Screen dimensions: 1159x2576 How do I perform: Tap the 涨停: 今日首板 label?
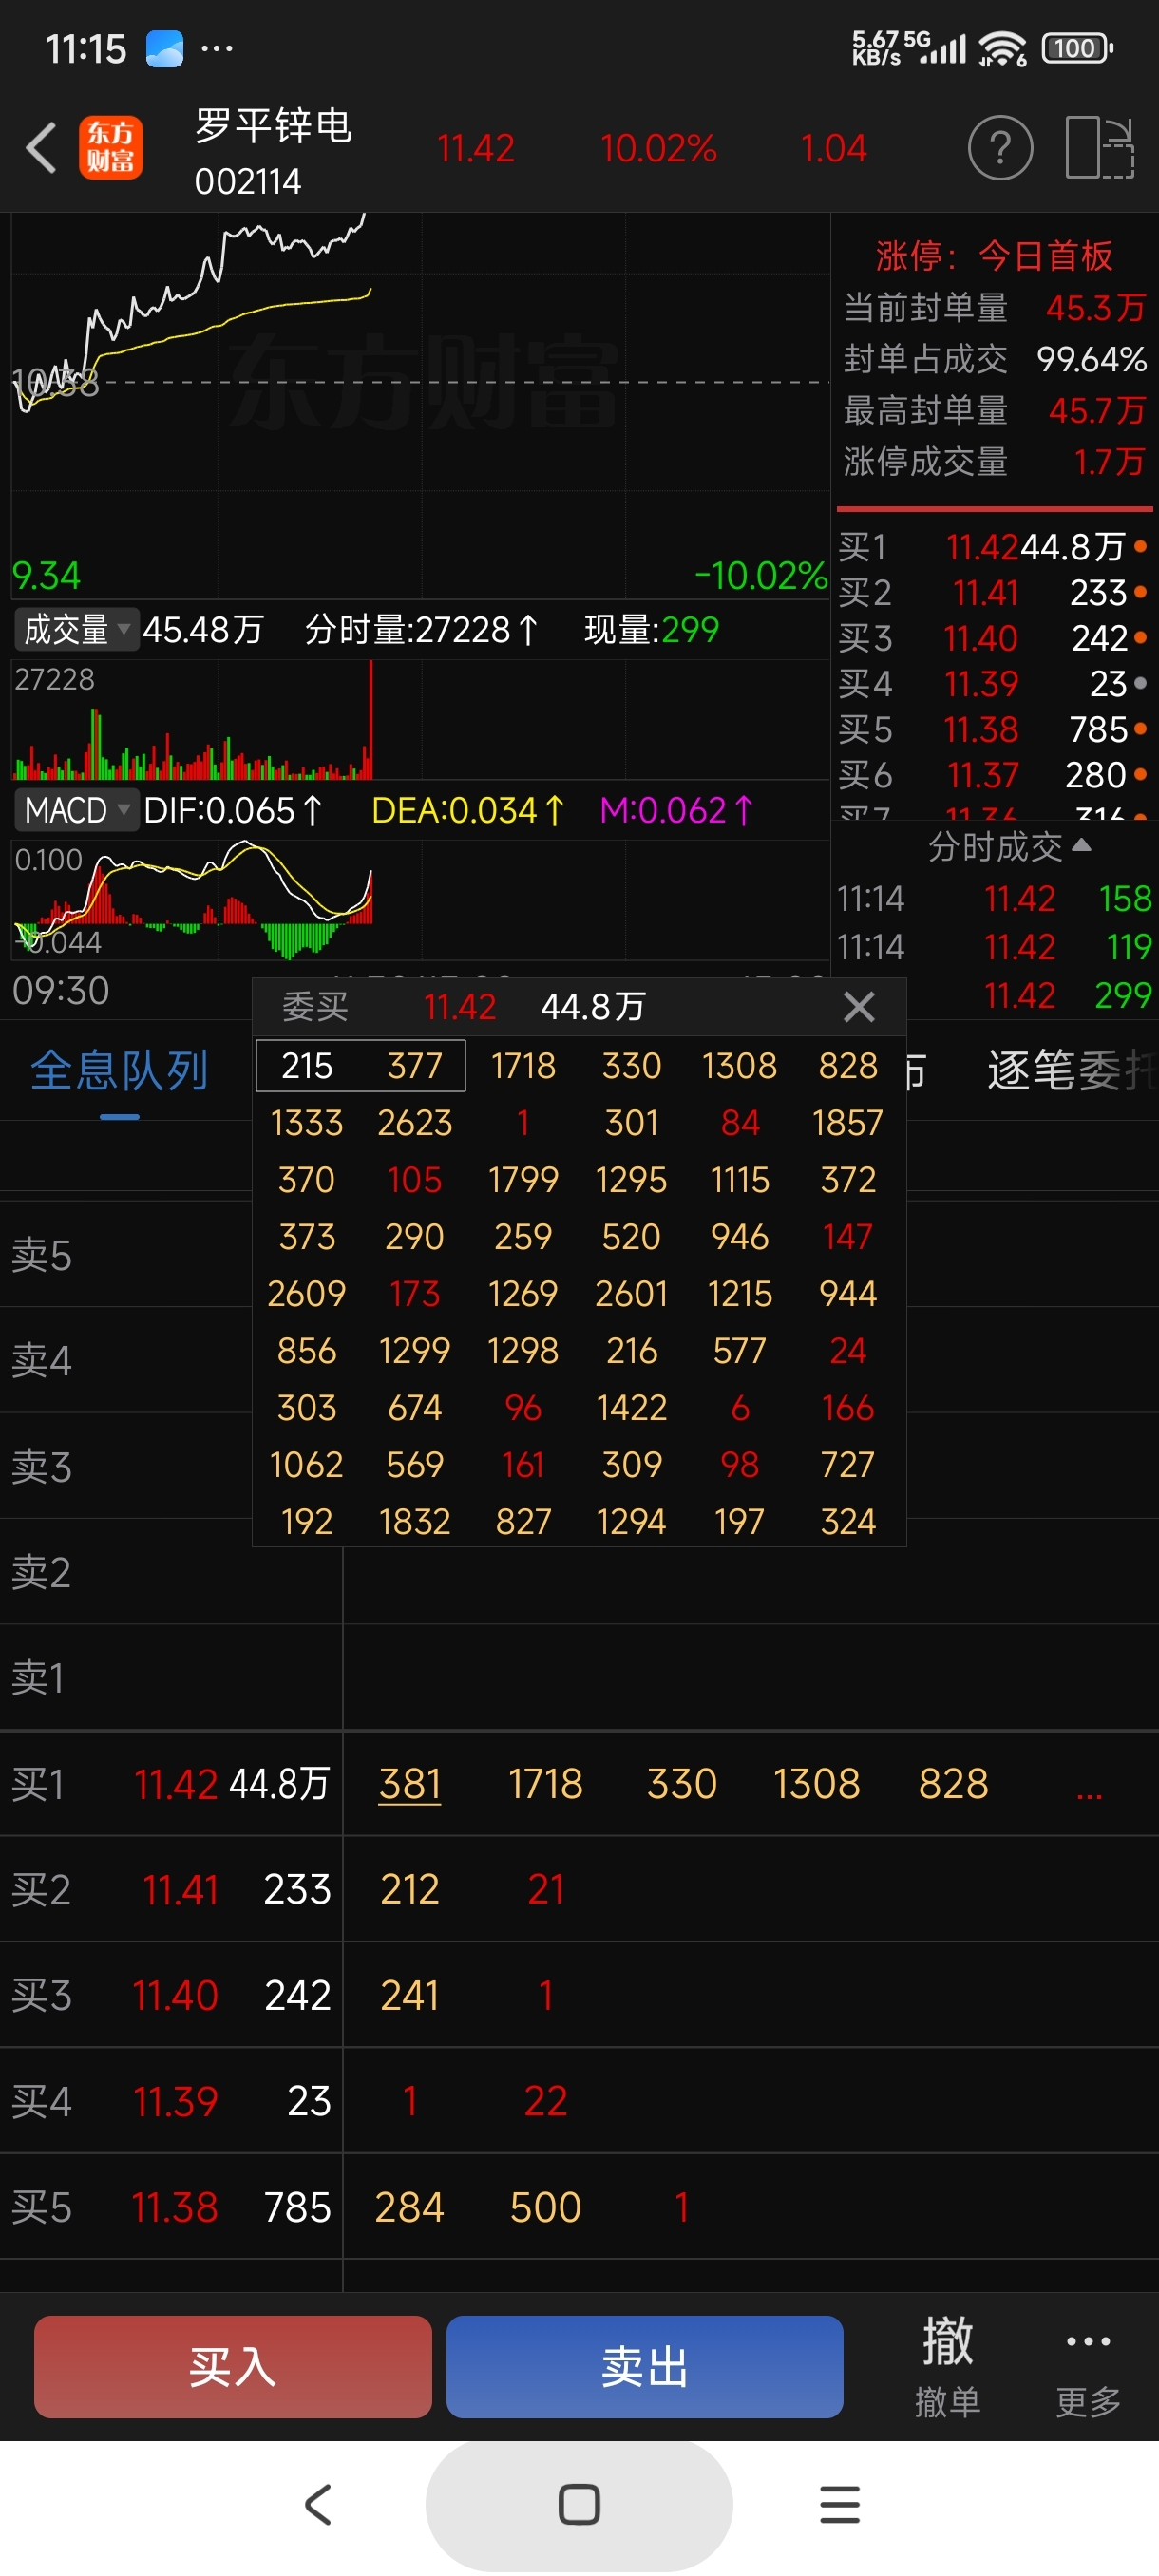pos(994,256)
